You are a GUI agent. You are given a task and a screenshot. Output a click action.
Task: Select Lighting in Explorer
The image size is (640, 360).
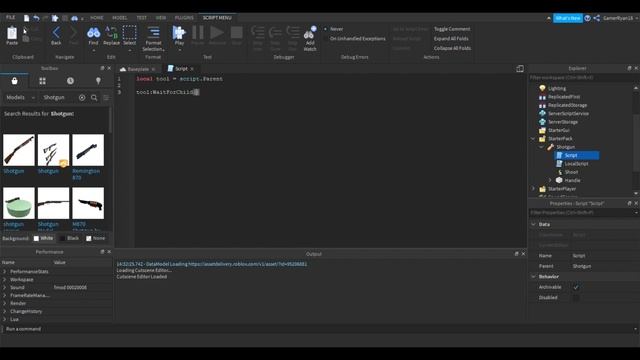[557, 88]
